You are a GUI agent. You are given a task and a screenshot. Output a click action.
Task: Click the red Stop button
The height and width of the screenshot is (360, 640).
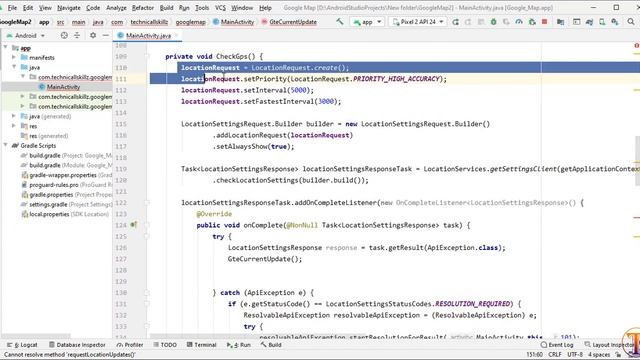tap(544, 22)
